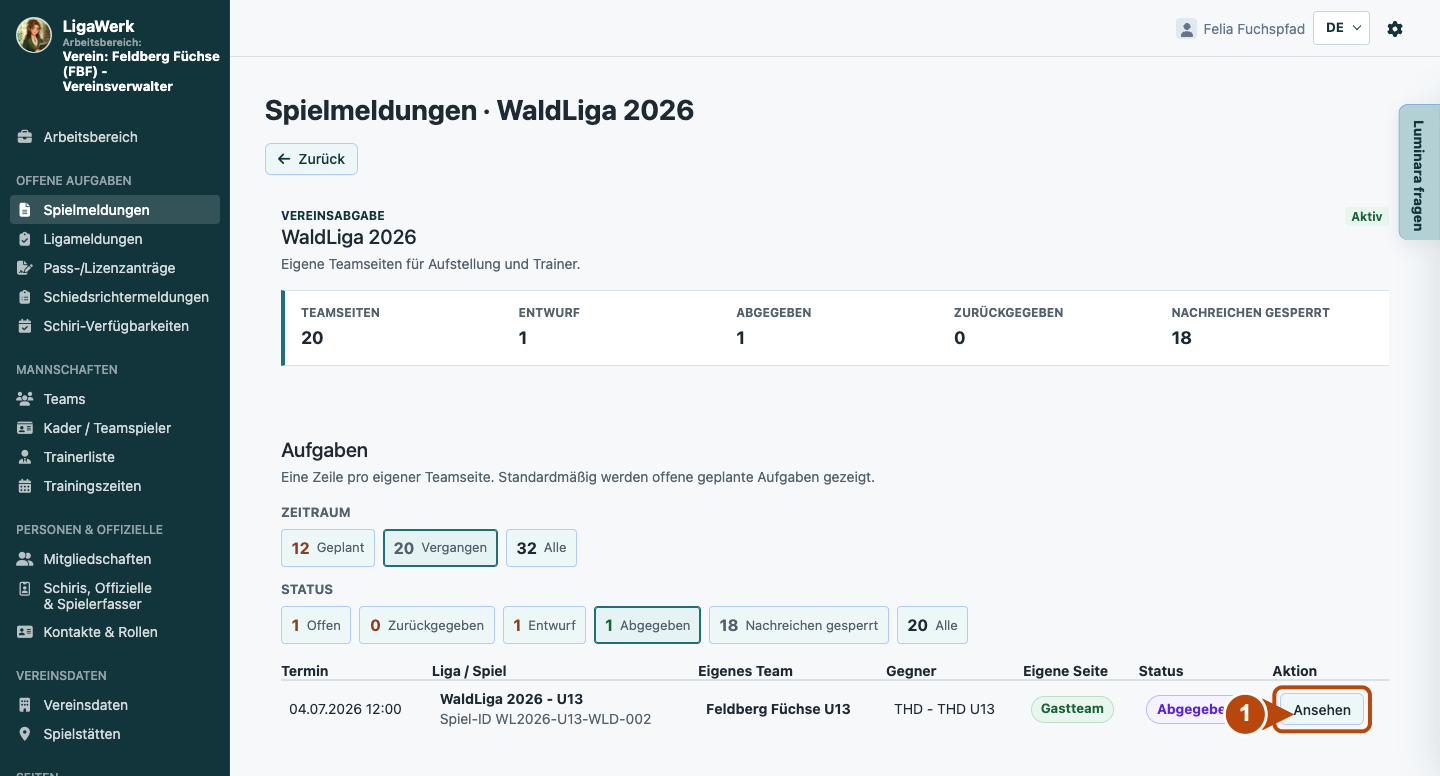Image resolution: width=1440 pixels, height=776 pixels.
Task: Click the Schiris, Offizielle & Spielerfasser icon
Action: tap(25, 588)
